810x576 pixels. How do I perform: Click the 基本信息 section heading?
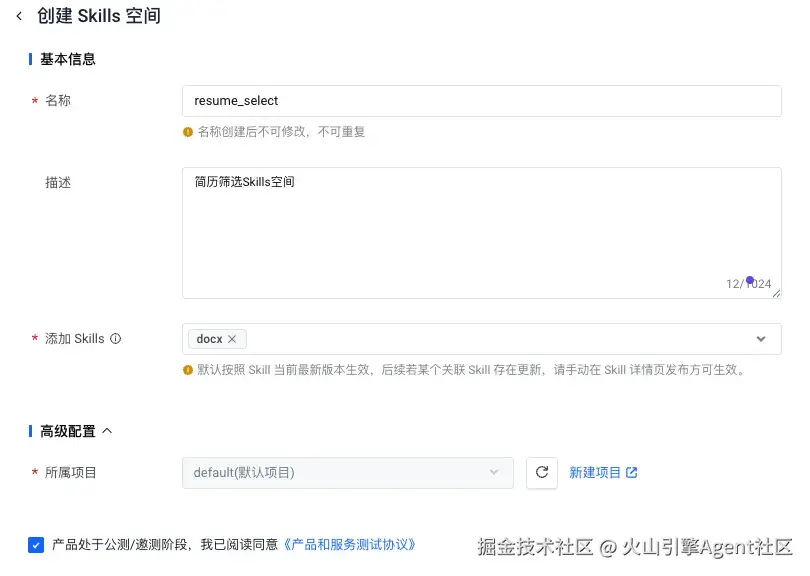(68, 59)
